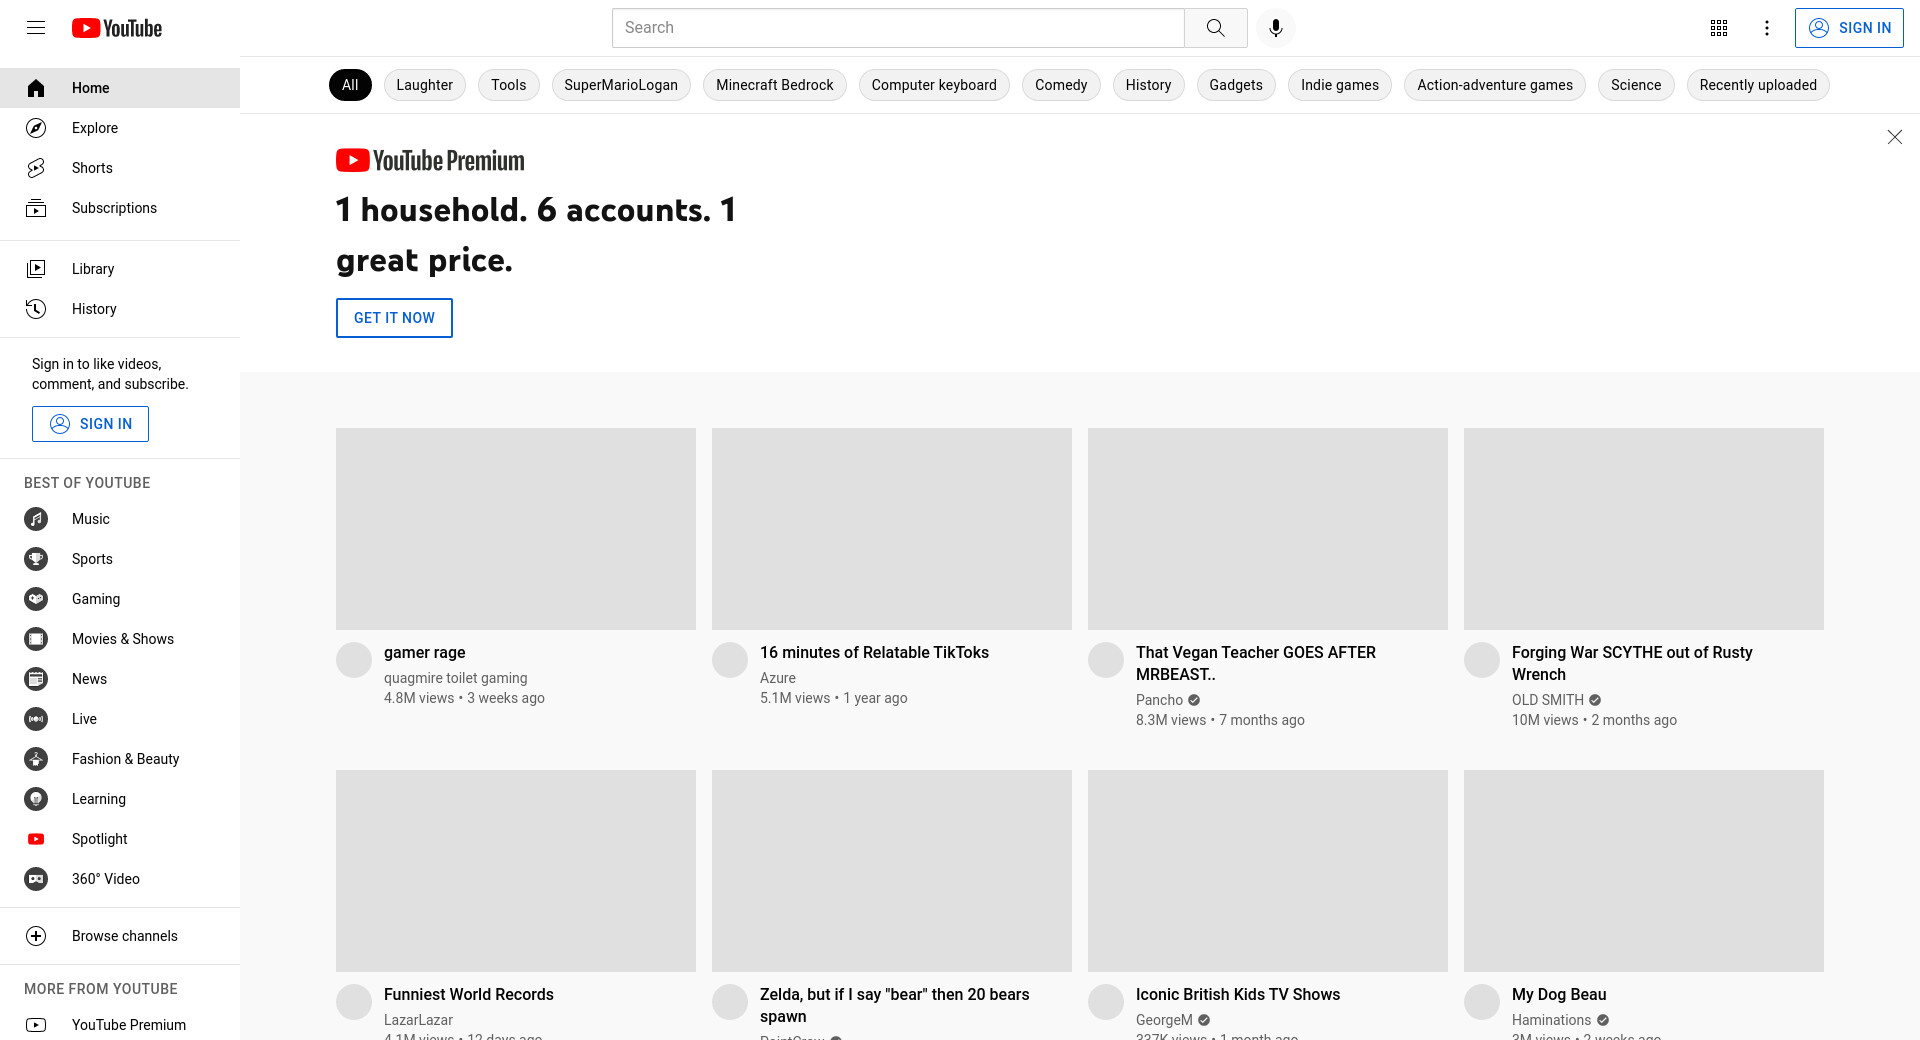Select the Action-adventure games chip

pyautogui.click(x=1495, y=85)
